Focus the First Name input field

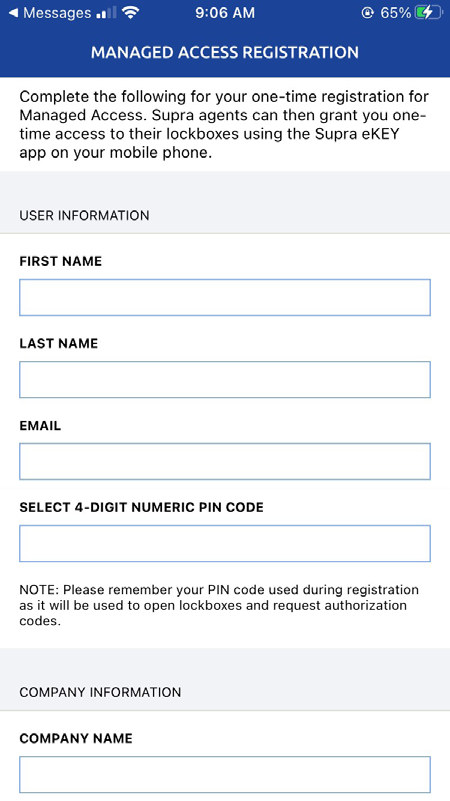pos(225,297)
